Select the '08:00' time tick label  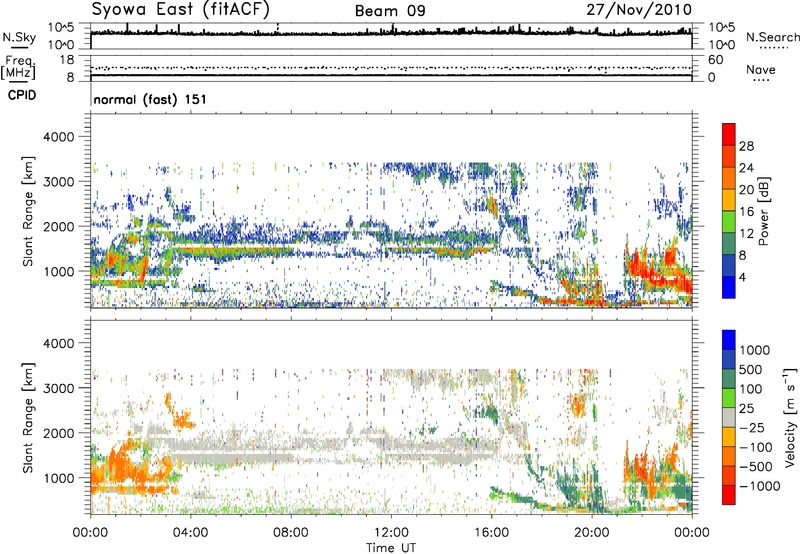[291, 533]
